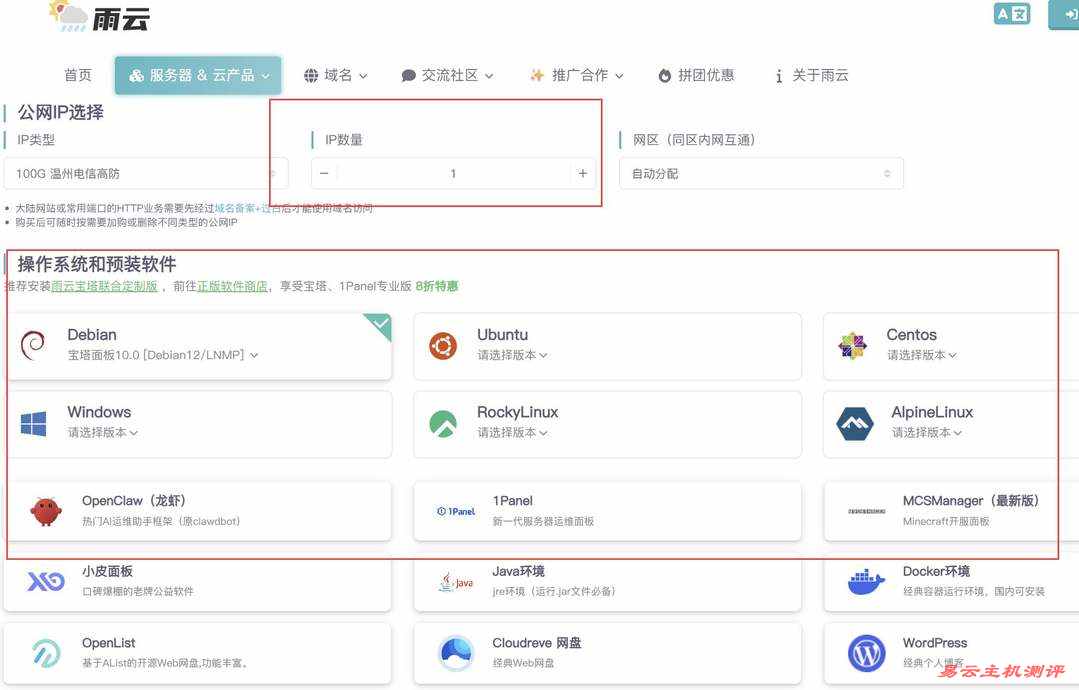
Task: Open the 交流社区 nav menu
Action: pyautogui.click(x=447, y=75)
